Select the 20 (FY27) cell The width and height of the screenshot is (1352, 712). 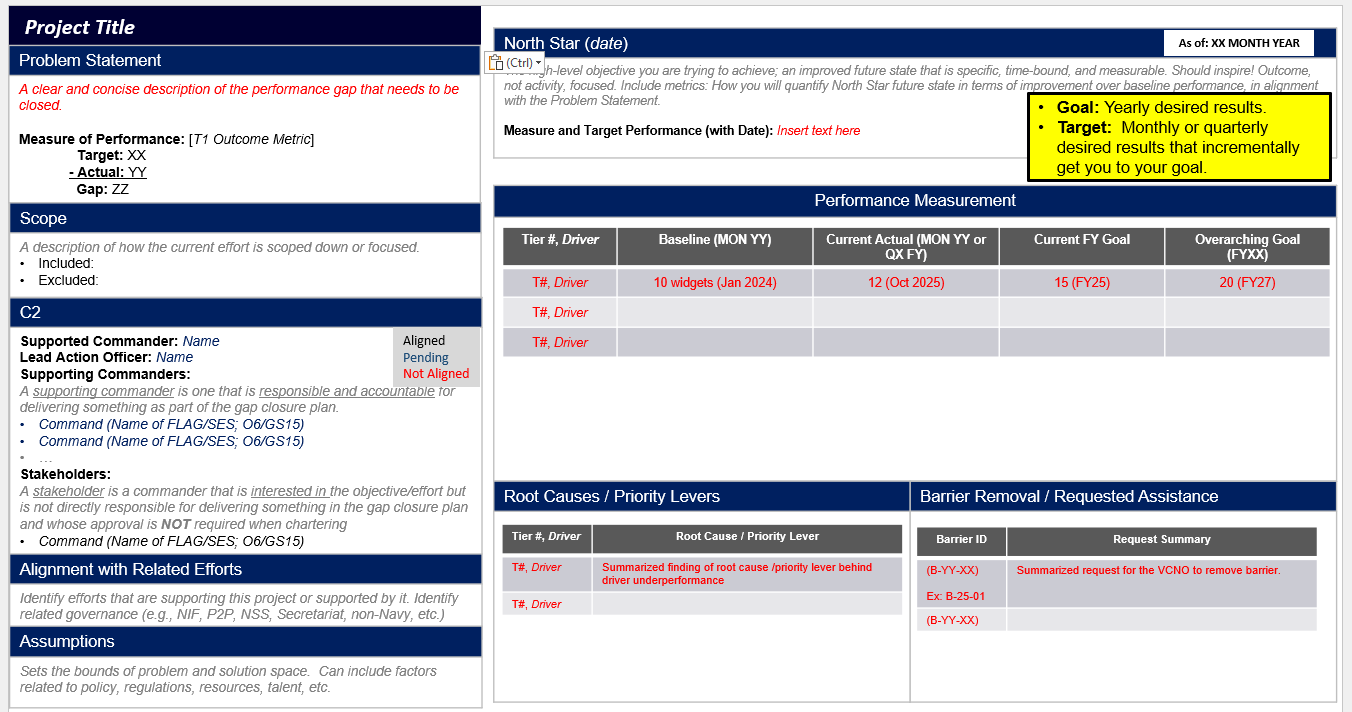[x=1247, y=282]
